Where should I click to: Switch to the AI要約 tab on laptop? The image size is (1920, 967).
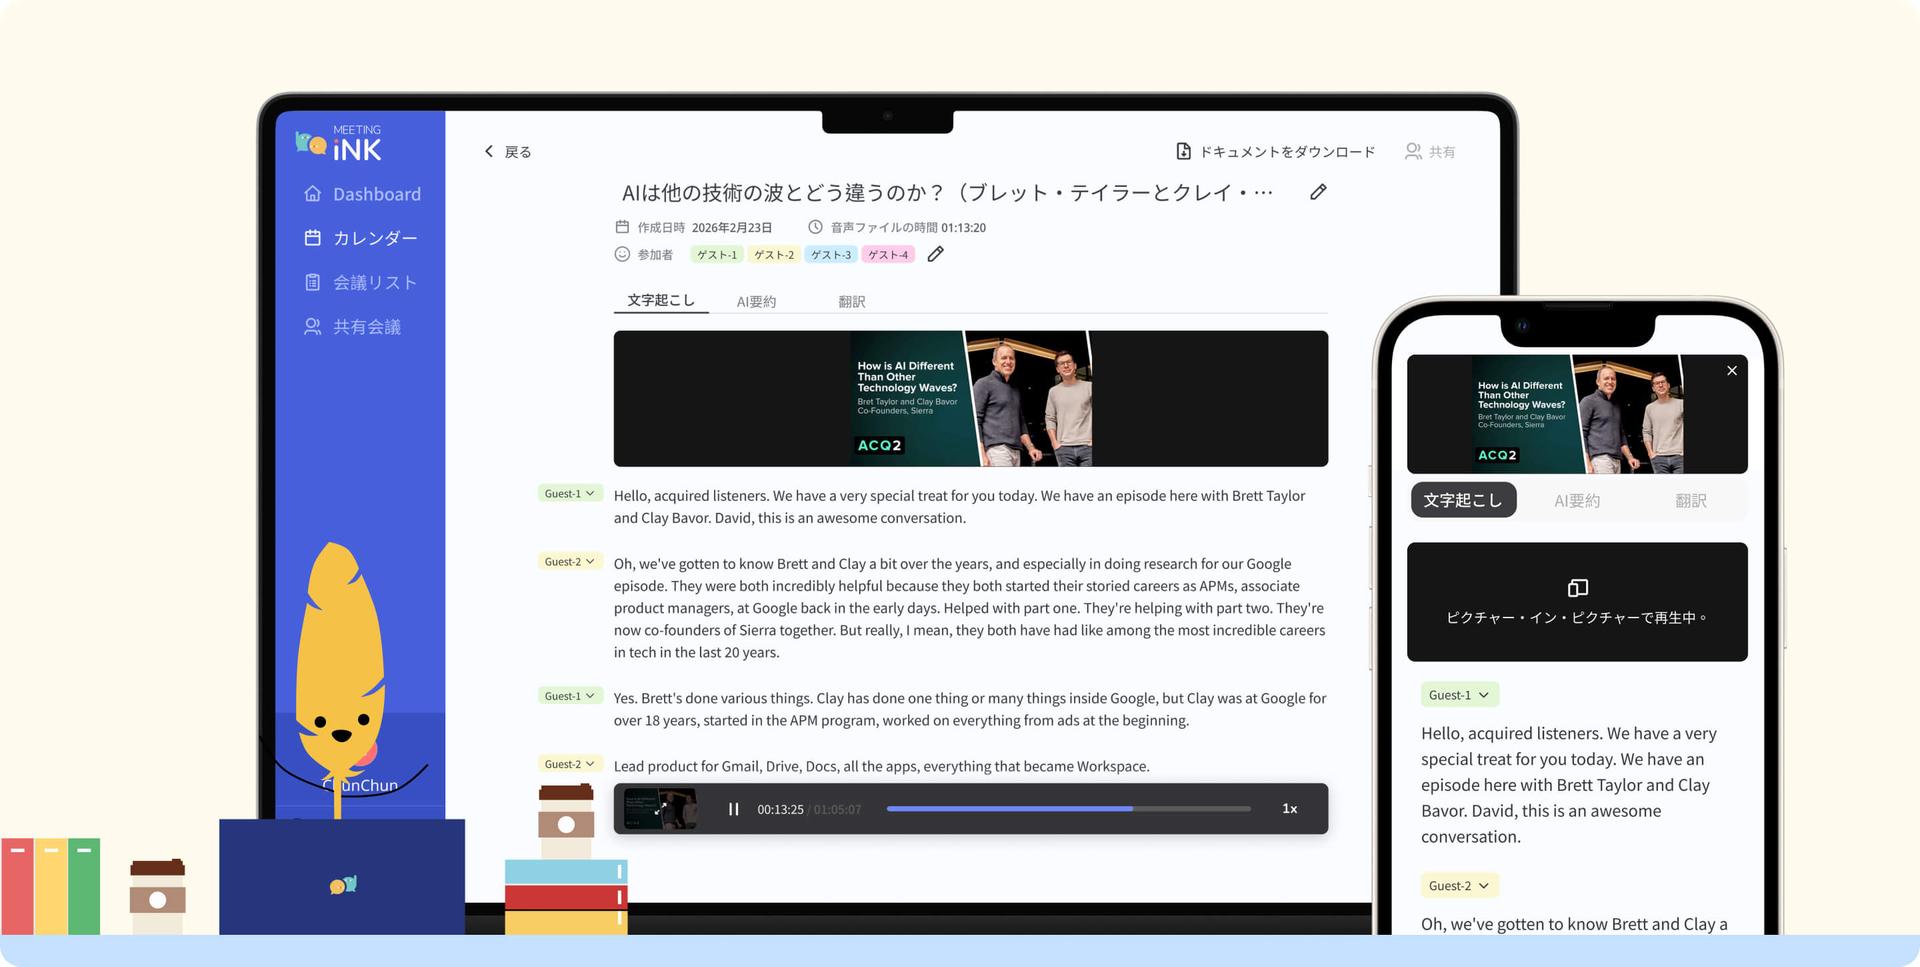(x=756, y=302)
